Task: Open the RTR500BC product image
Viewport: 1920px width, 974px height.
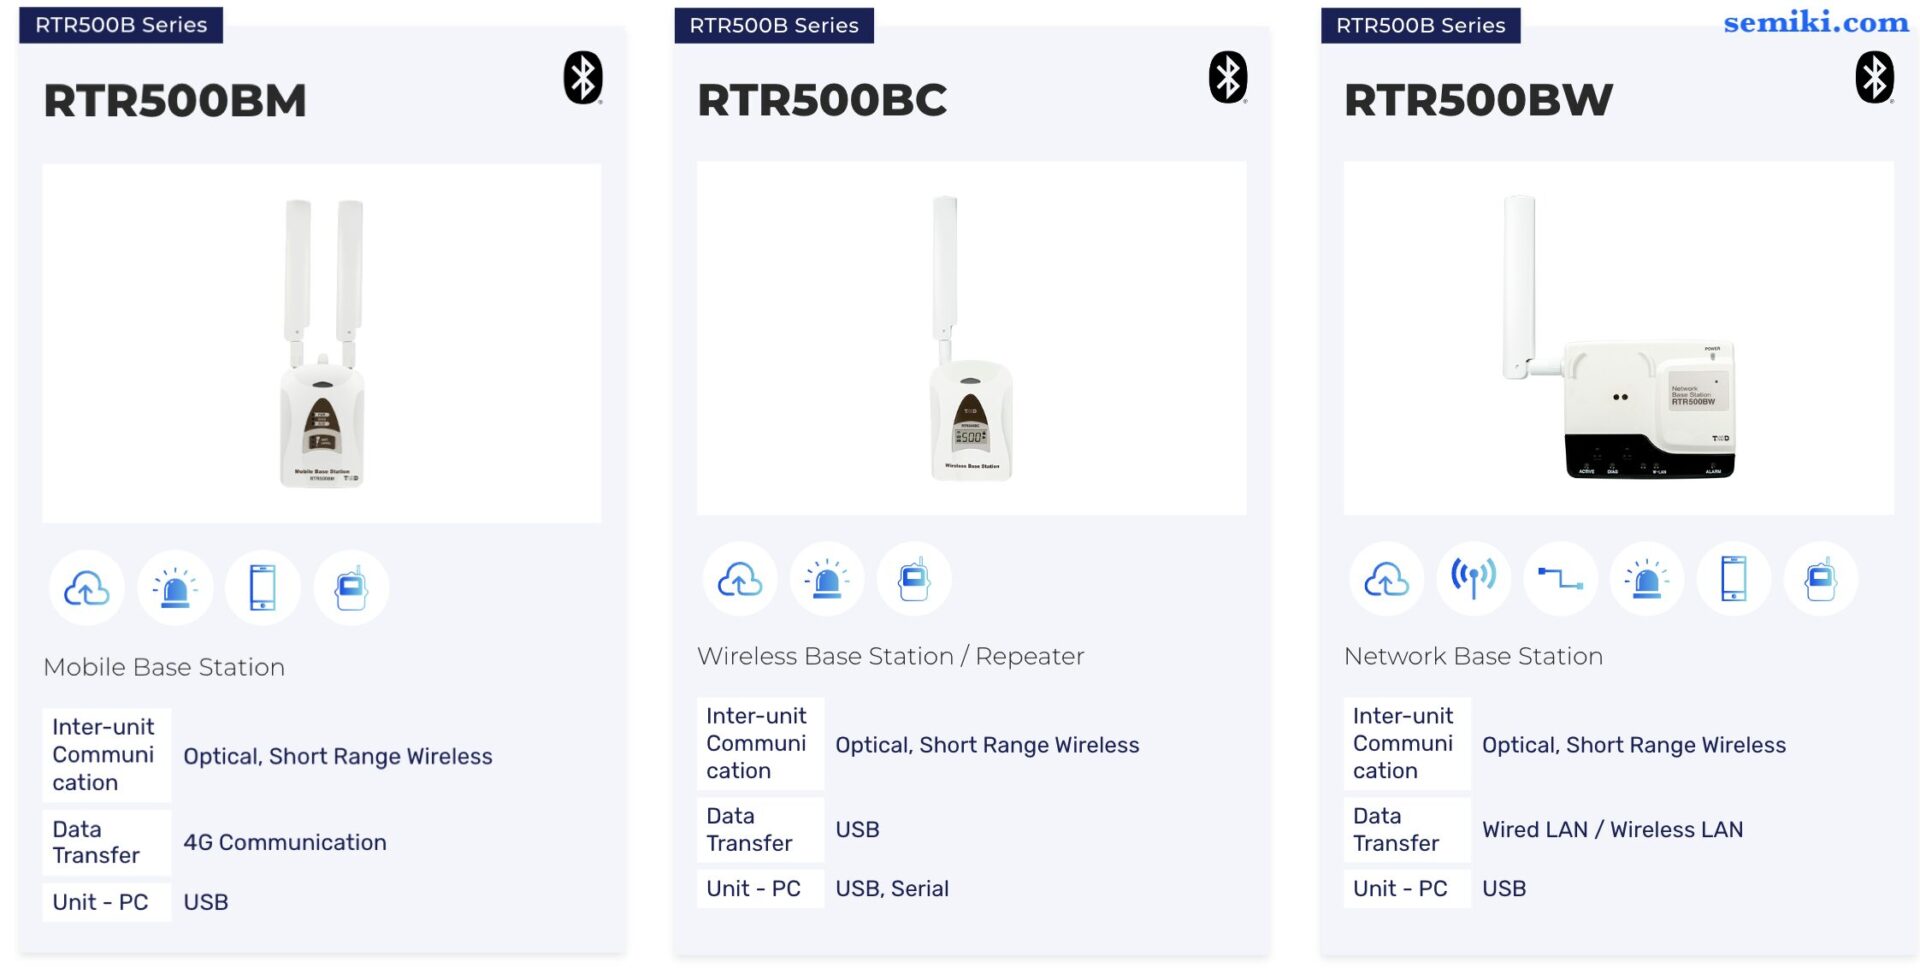Action: coord(972,339)
